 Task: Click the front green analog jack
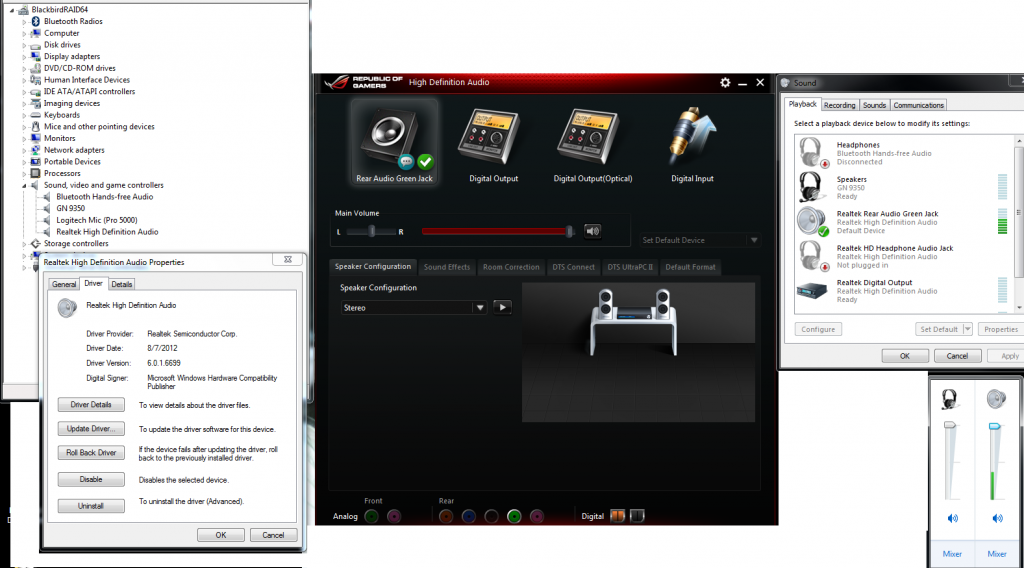pos(372,516)
